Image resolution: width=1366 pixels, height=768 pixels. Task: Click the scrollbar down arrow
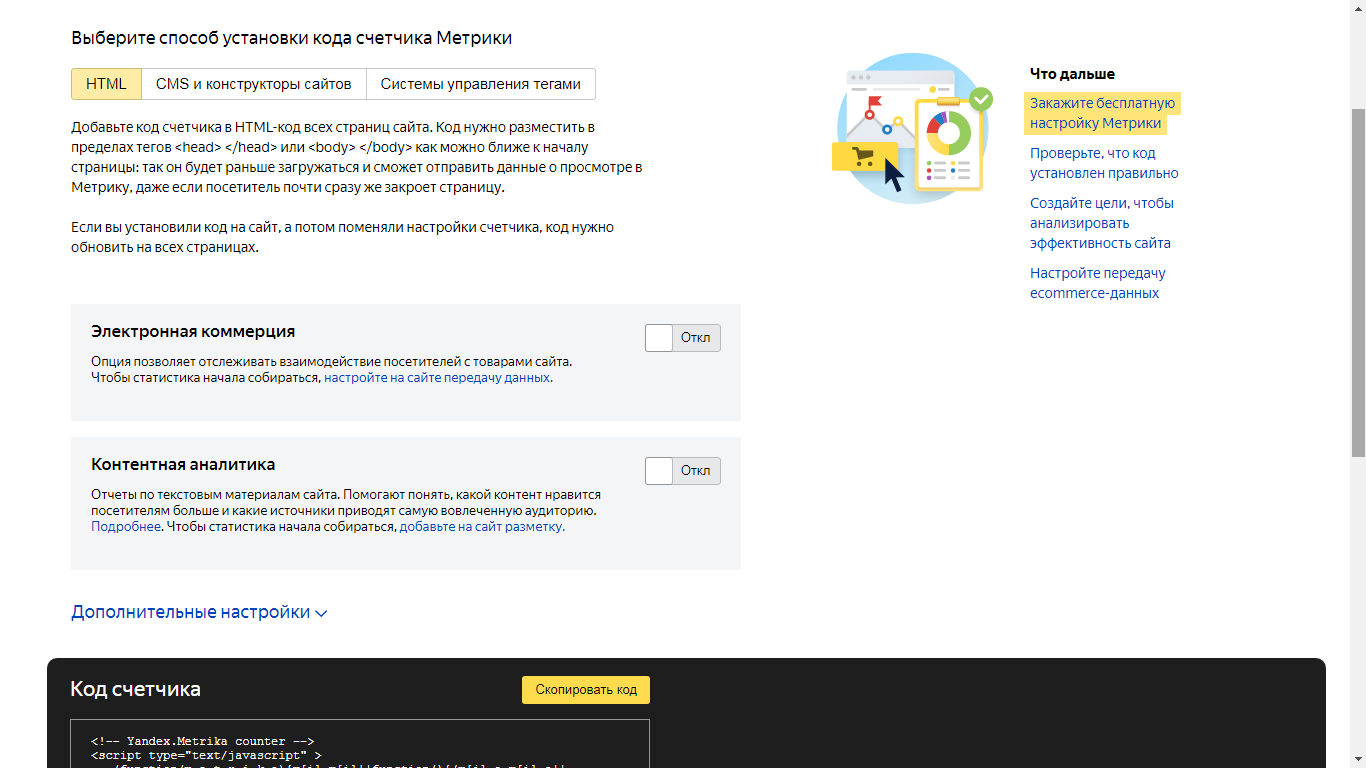click(x=1357, y=759)
